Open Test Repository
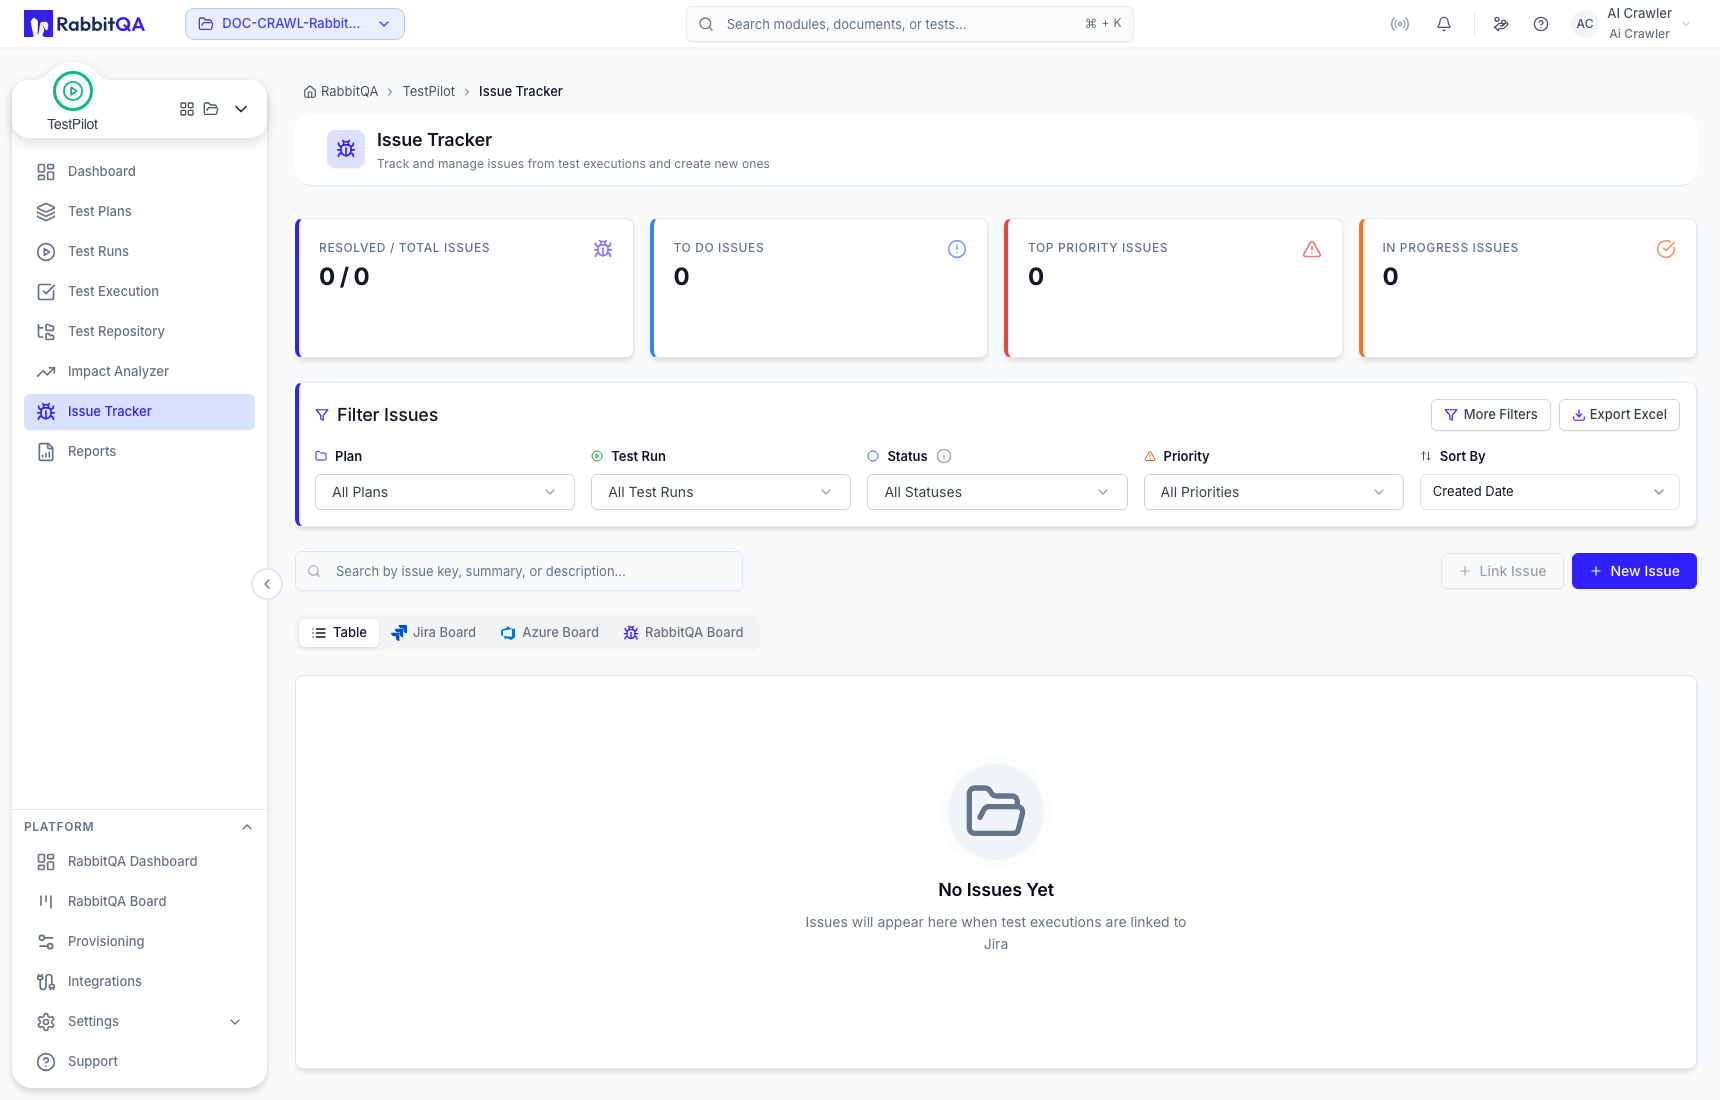1720x1100 pixels. [x=139, y=331]
